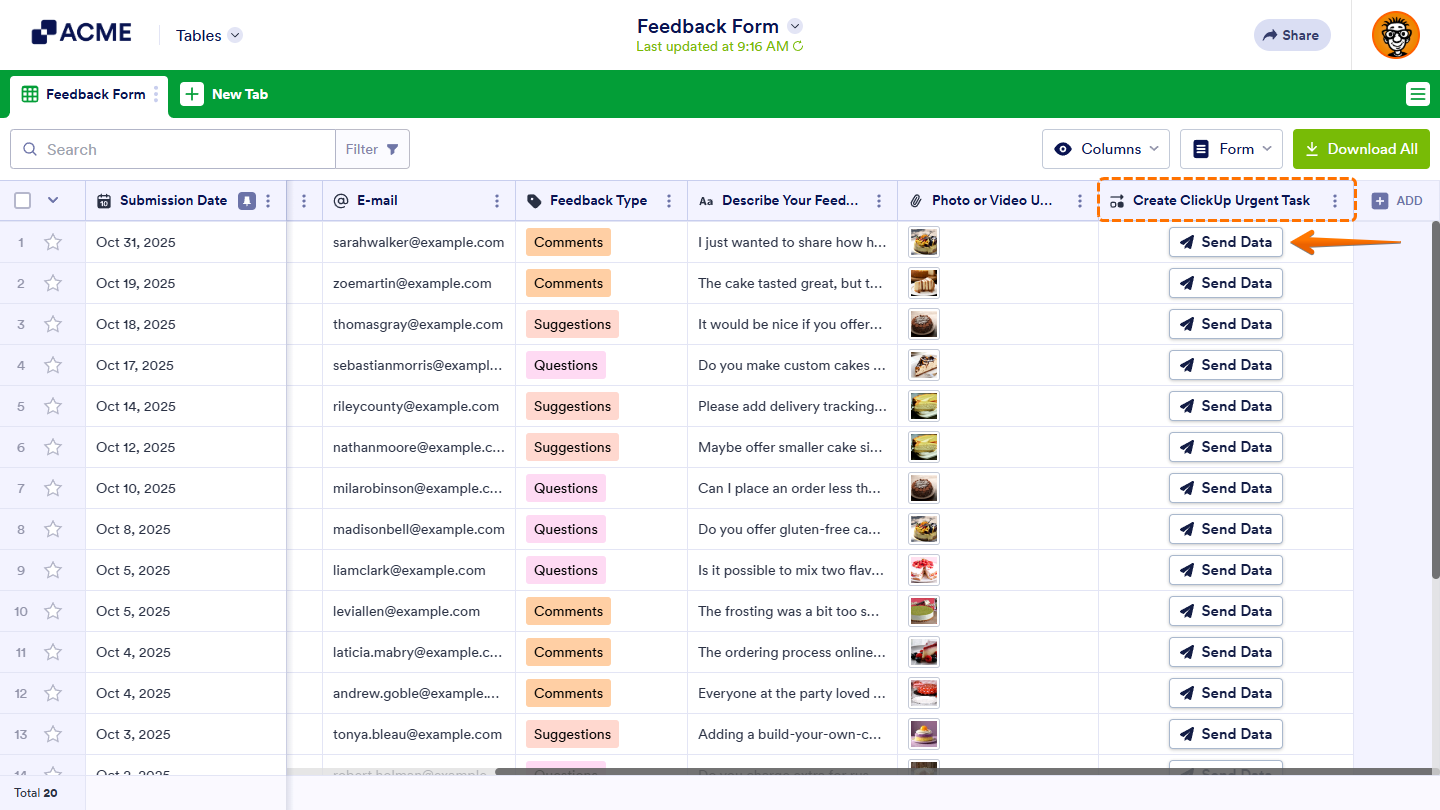Viewport: 1440px width, 810px height.
Task: Click Send Data on the first row
Action: (1226, 241)
